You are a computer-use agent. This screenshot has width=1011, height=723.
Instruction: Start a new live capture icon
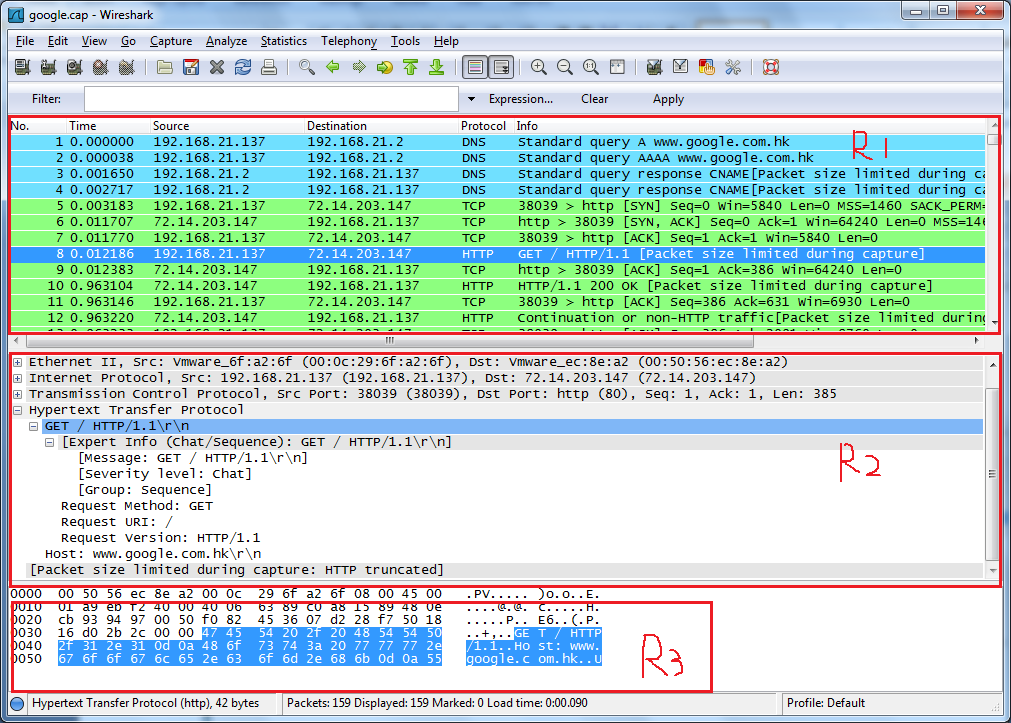74,67
